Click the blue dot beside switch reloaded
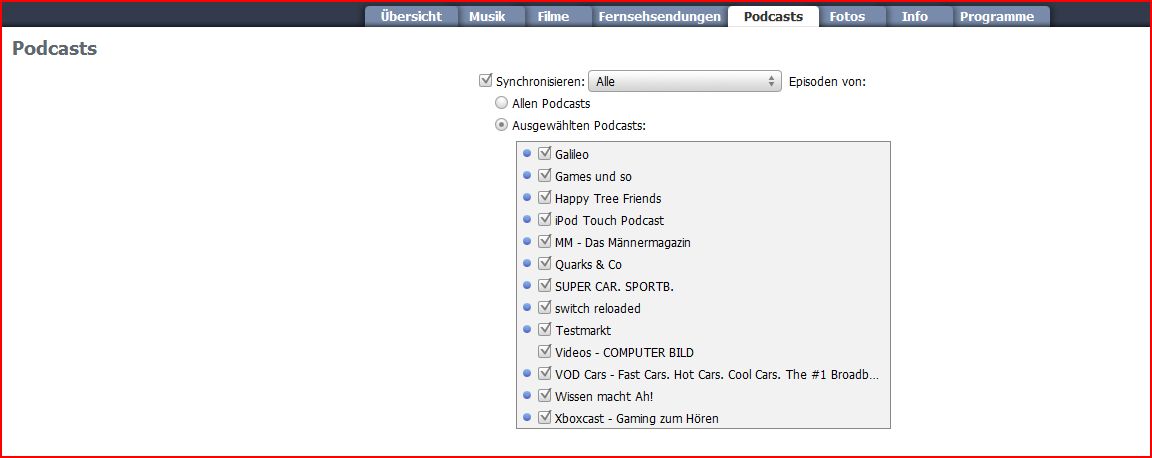Screen dimensions: 1152x458 527,307
